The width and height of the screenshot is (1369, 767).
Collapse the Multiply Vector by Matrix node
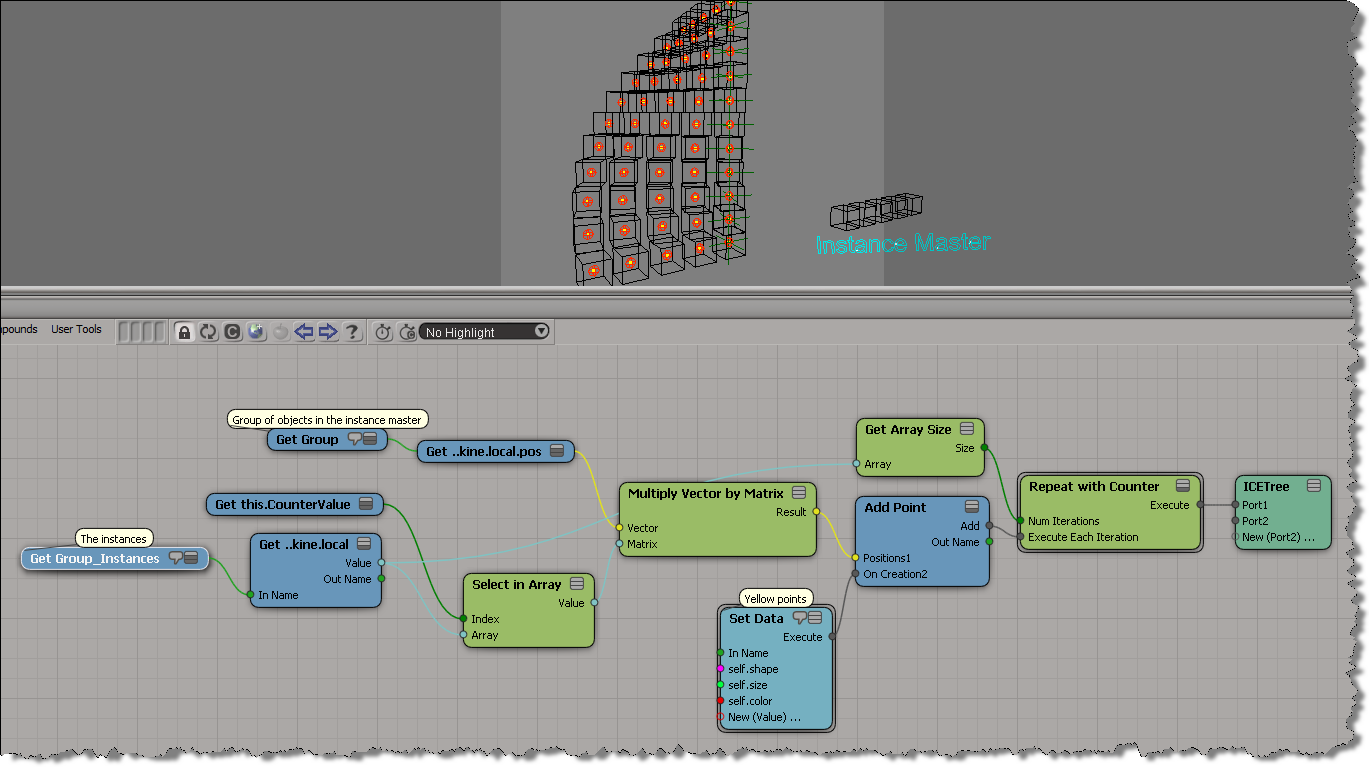pos(799,493)
